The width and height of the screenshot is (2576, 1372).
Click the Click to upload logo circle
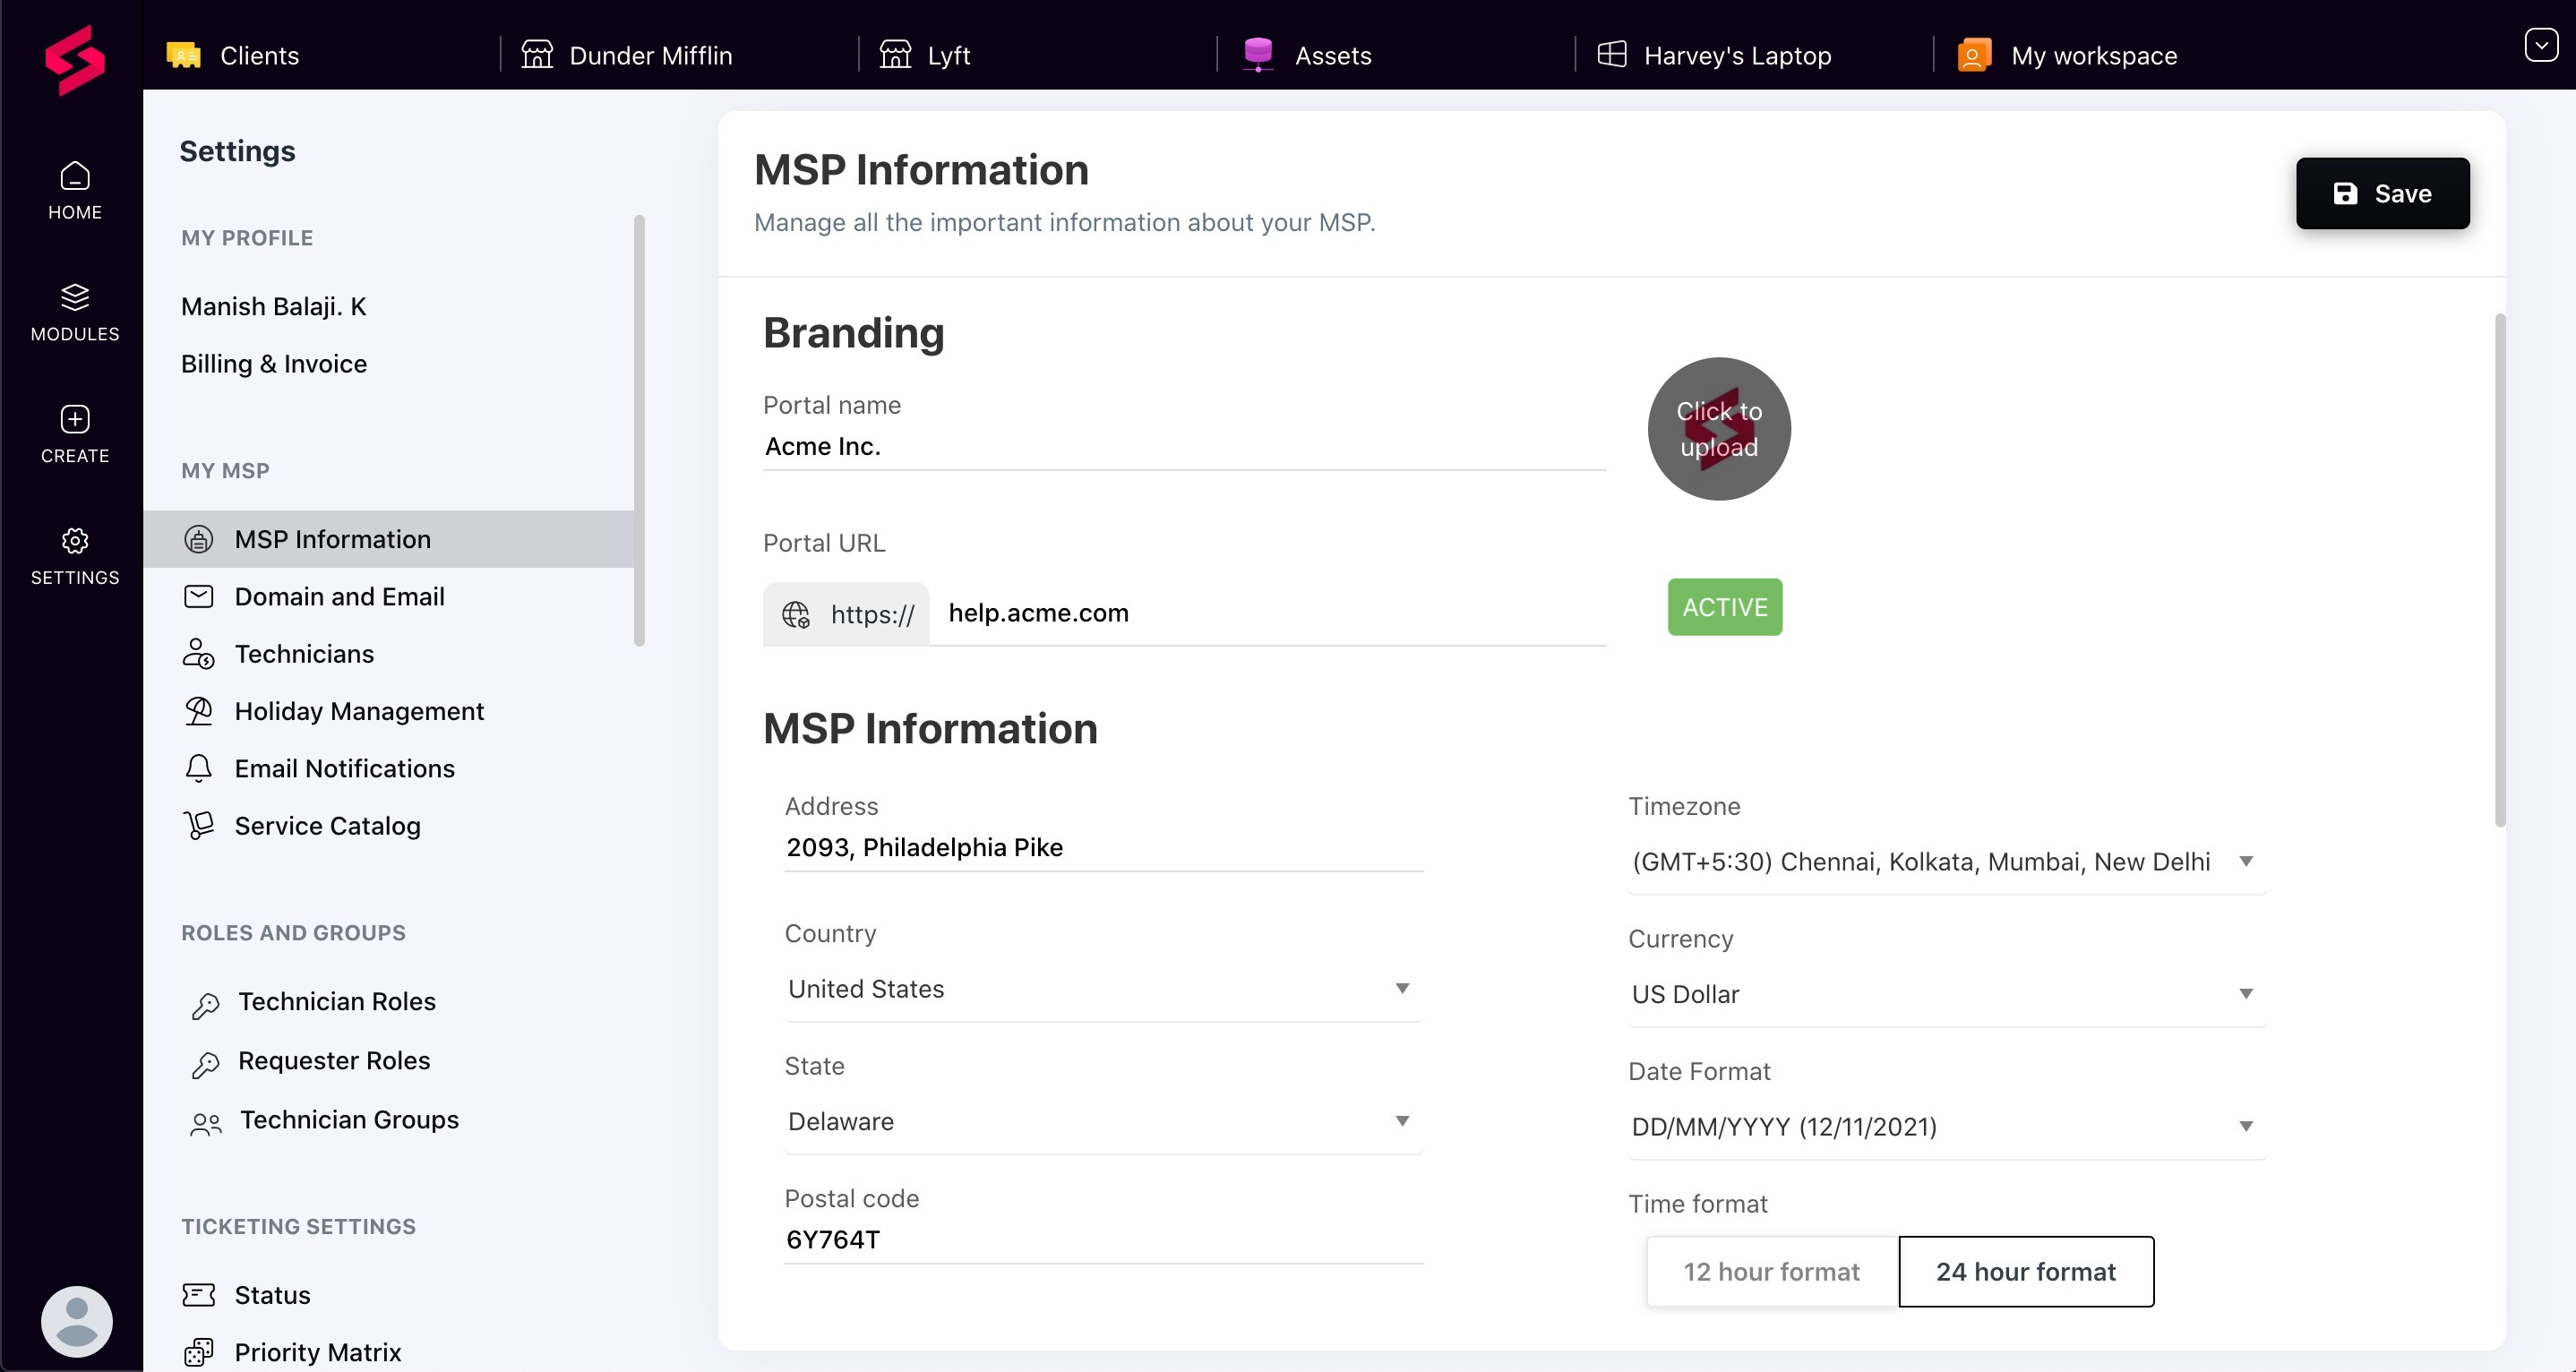pos(1718,428)
